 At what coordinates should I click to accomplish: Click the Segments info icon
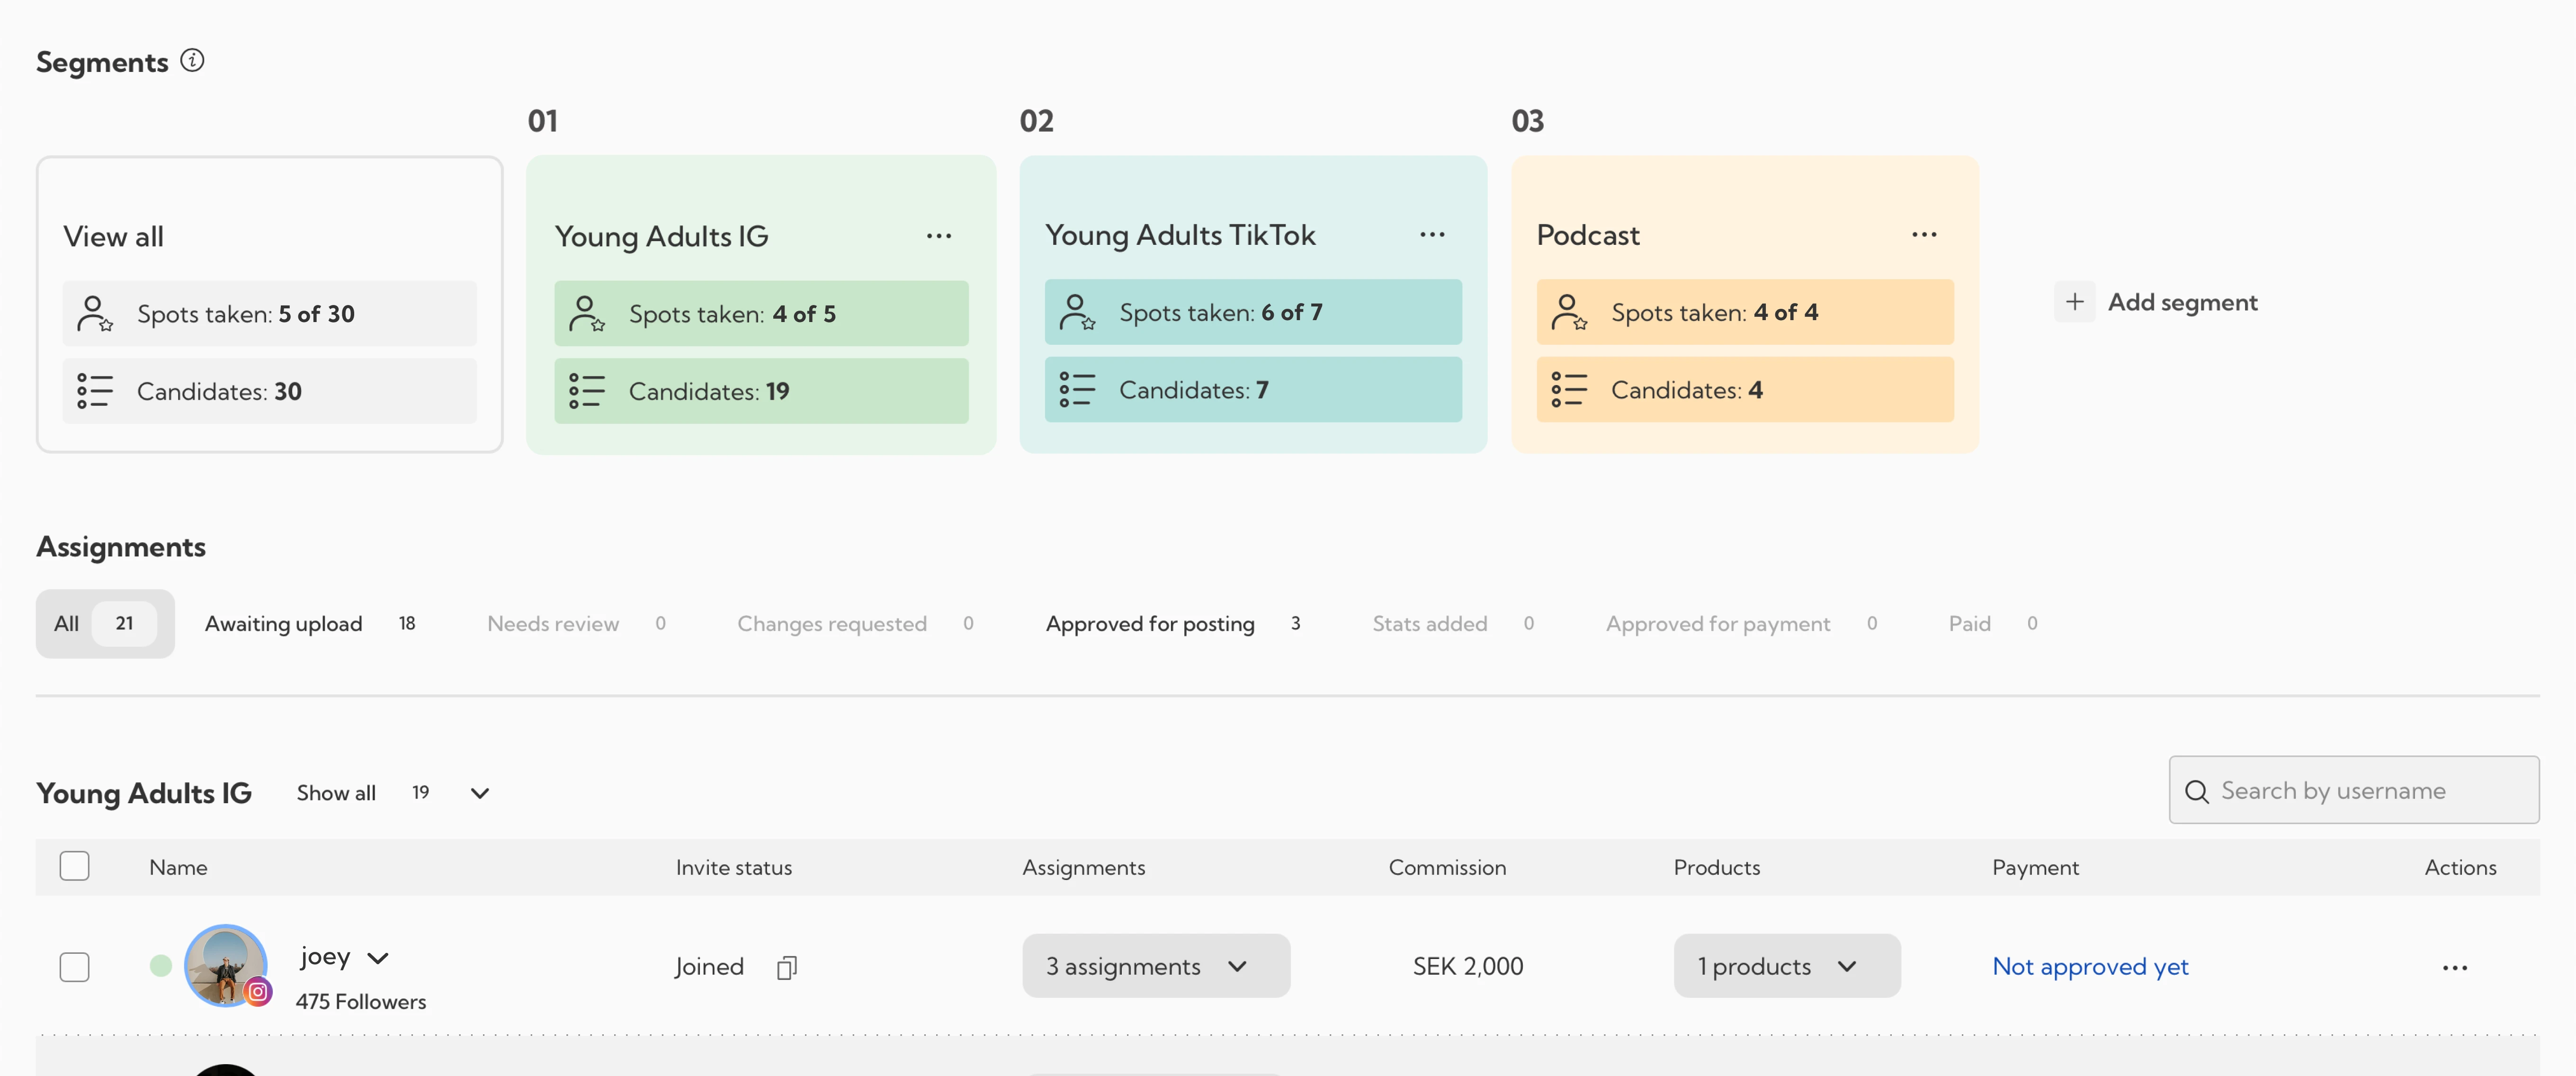(192, 61)
